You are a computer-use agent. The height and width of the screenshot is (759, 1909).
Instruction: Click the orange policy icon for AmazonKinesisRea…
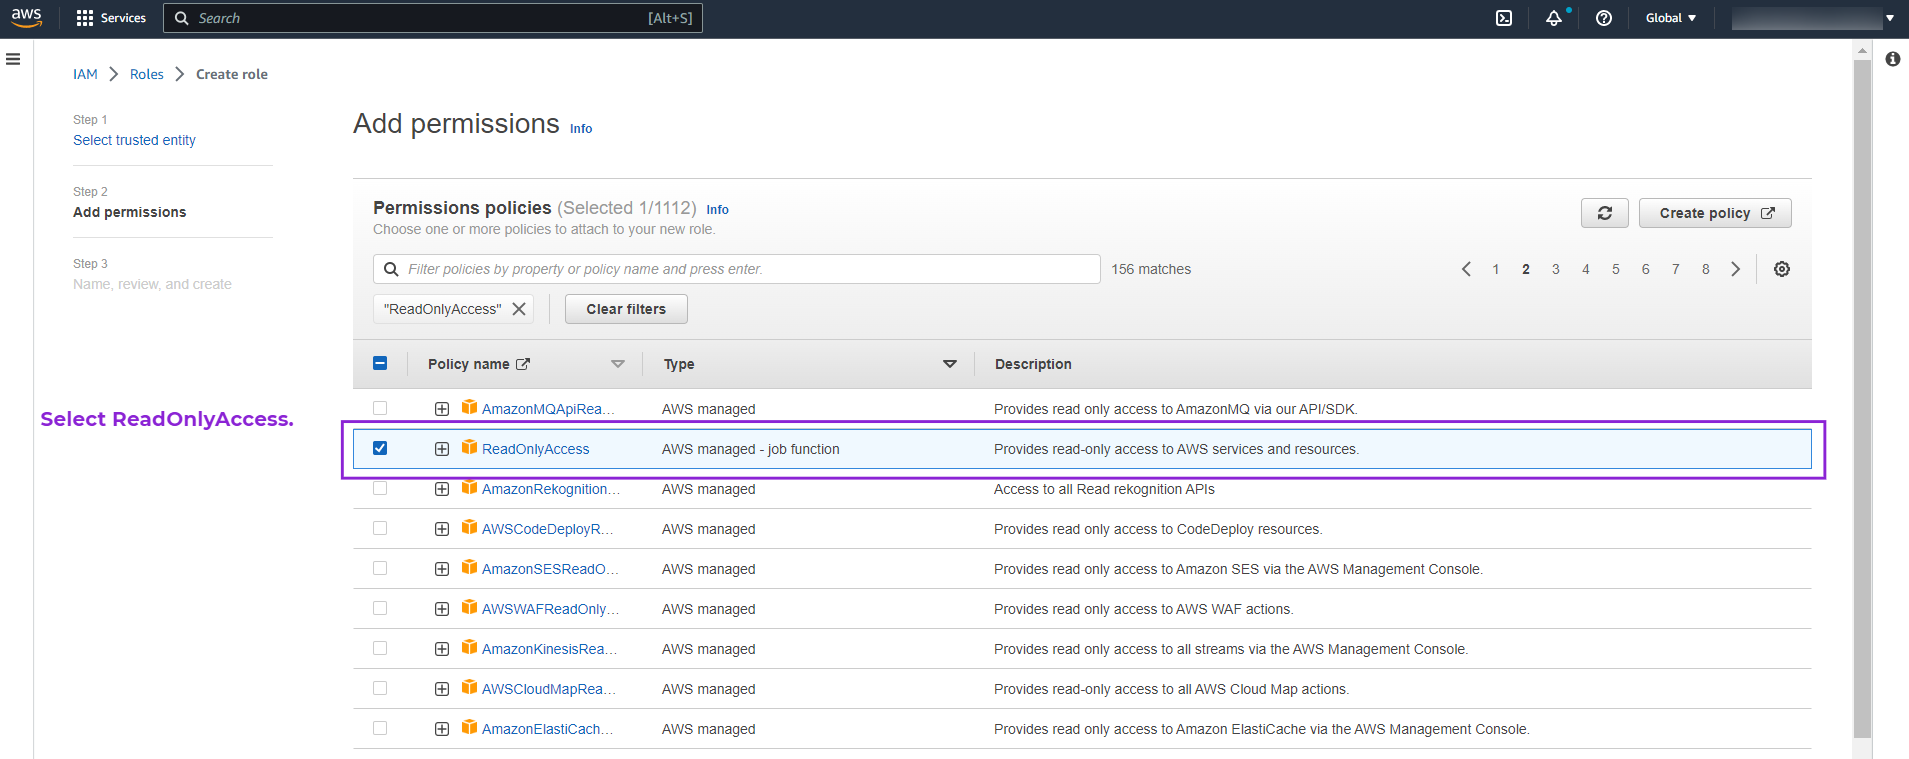click(469, 648)
